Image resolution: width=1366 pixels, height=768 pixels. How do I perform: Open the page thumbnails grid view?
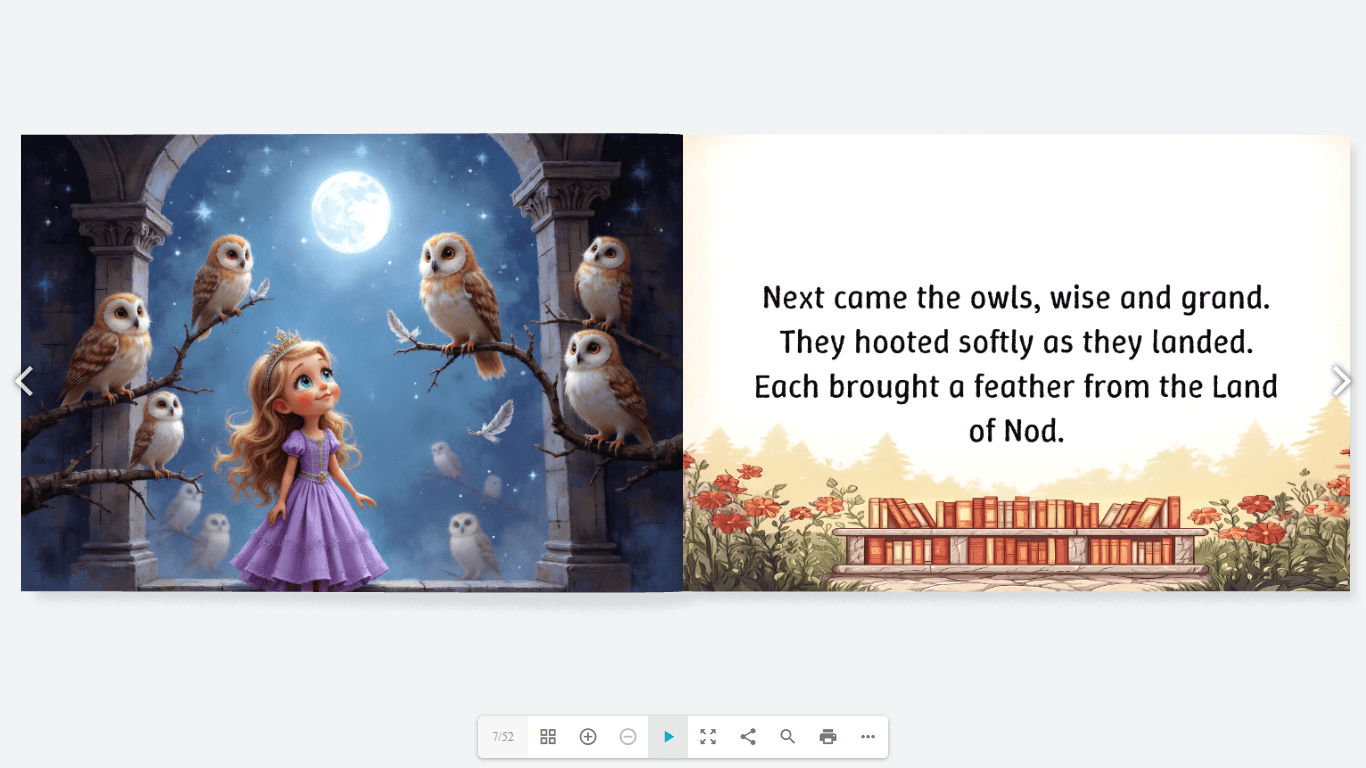[x=548, y=737]
